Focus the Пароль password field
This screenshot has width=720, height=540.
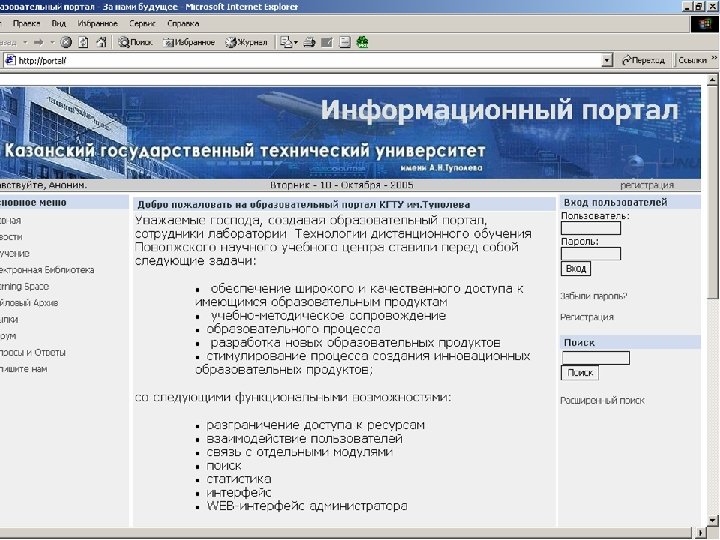point(591,253)
